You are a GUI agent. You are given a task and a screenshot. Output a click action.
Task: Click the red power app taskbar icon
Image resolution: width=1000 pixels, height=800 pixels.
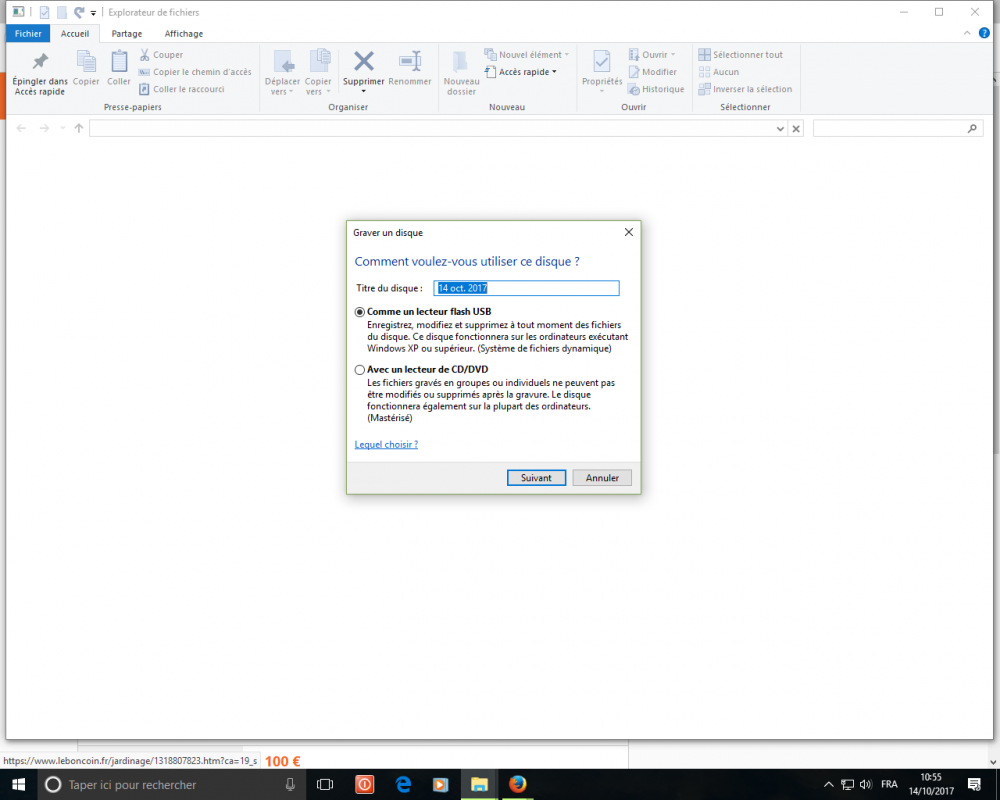pyautogui.click(x=364, y=785)
